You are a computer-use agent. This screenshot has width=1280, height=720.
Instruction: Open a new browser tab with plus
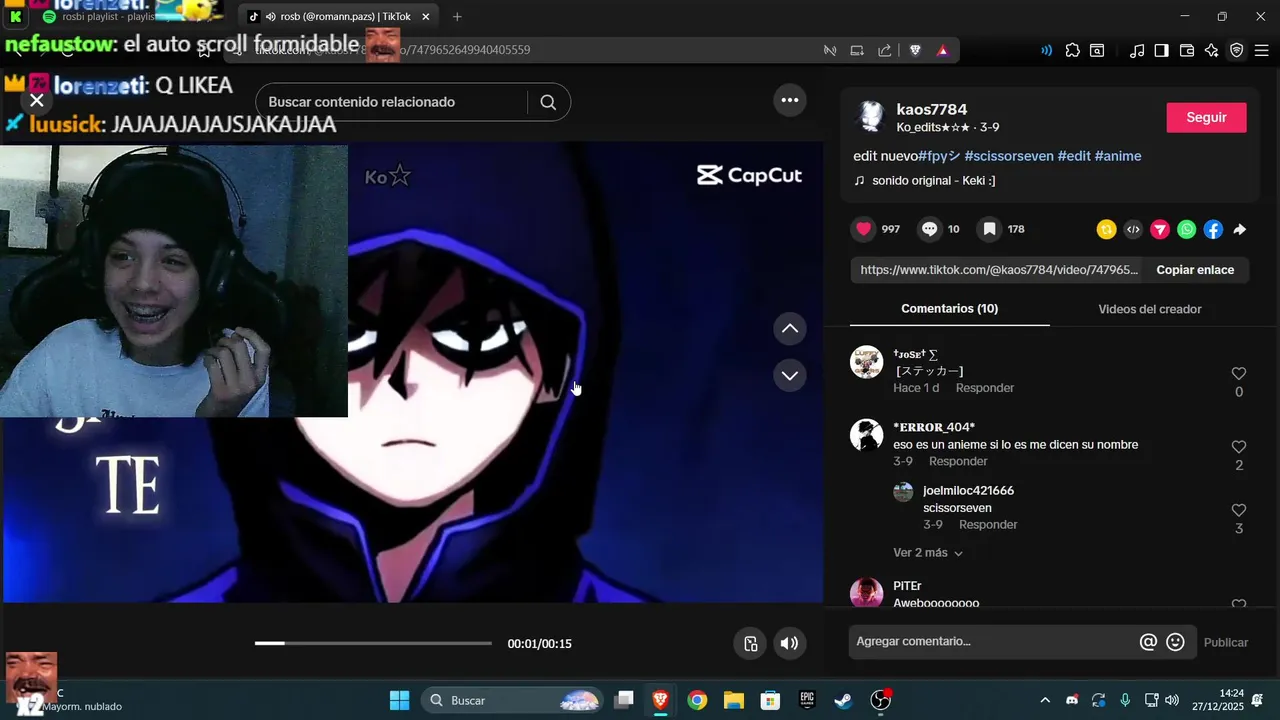tap(457, 16)
